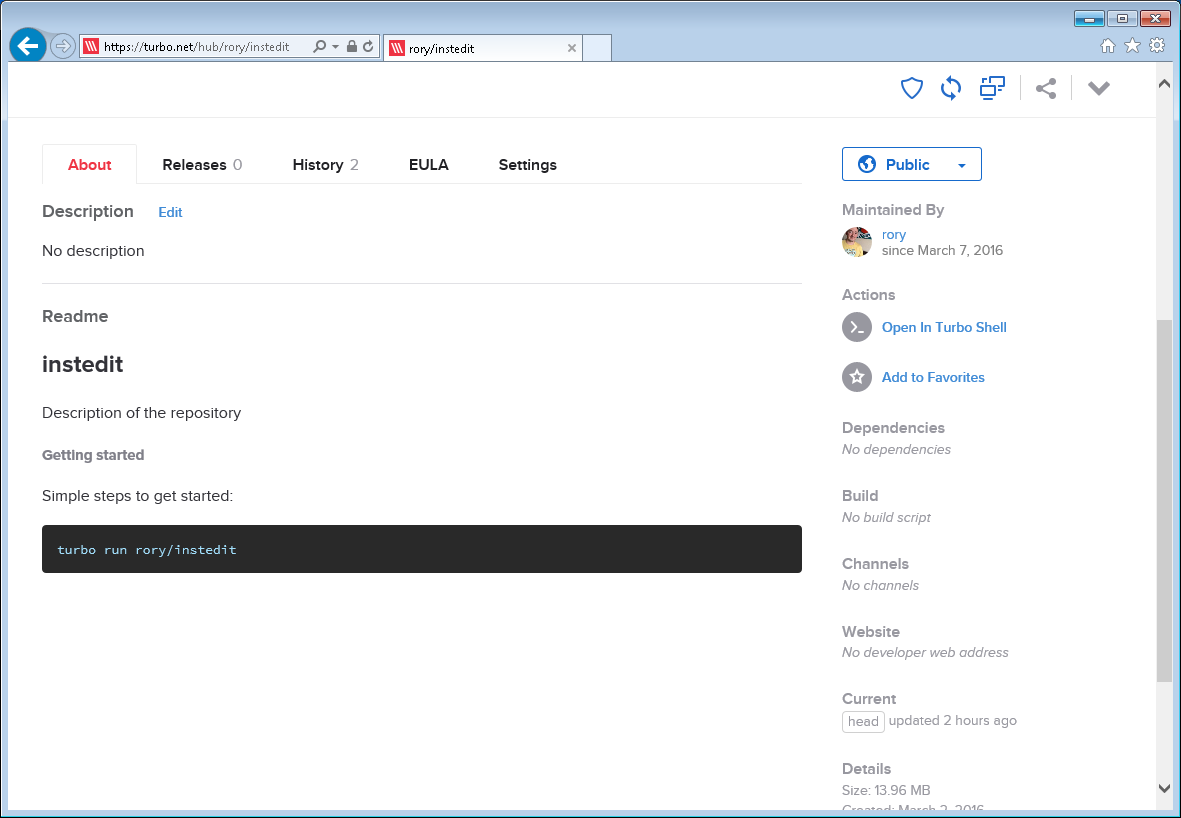Reload page using address bar refresh icon
Screen dimensions: 1181x818
[368, 47]
